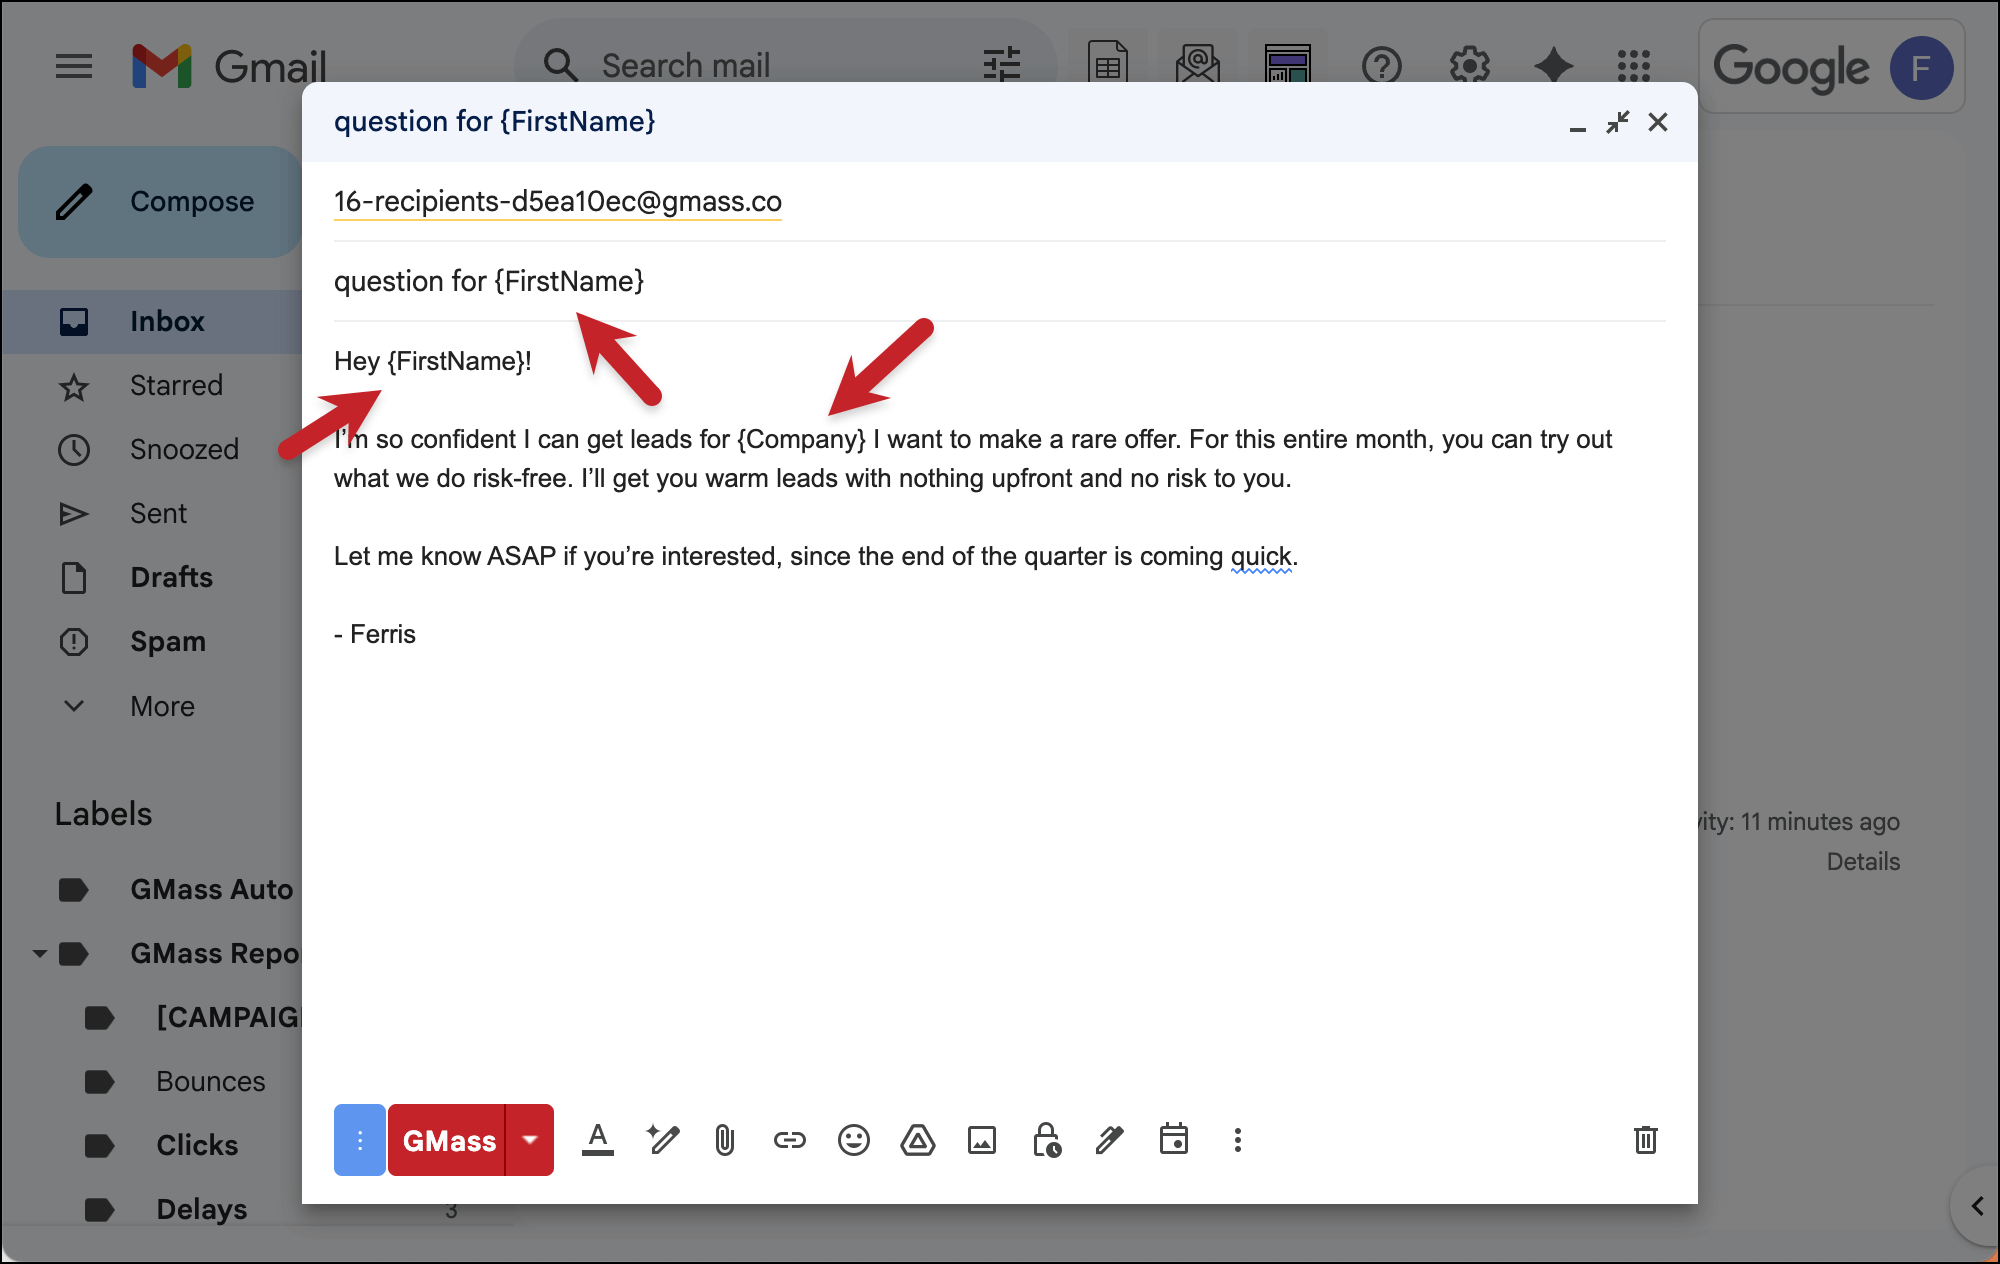Discard the draft with the trash icon
Screen dimensions: 2000x1264
tap(1647, 1140)
